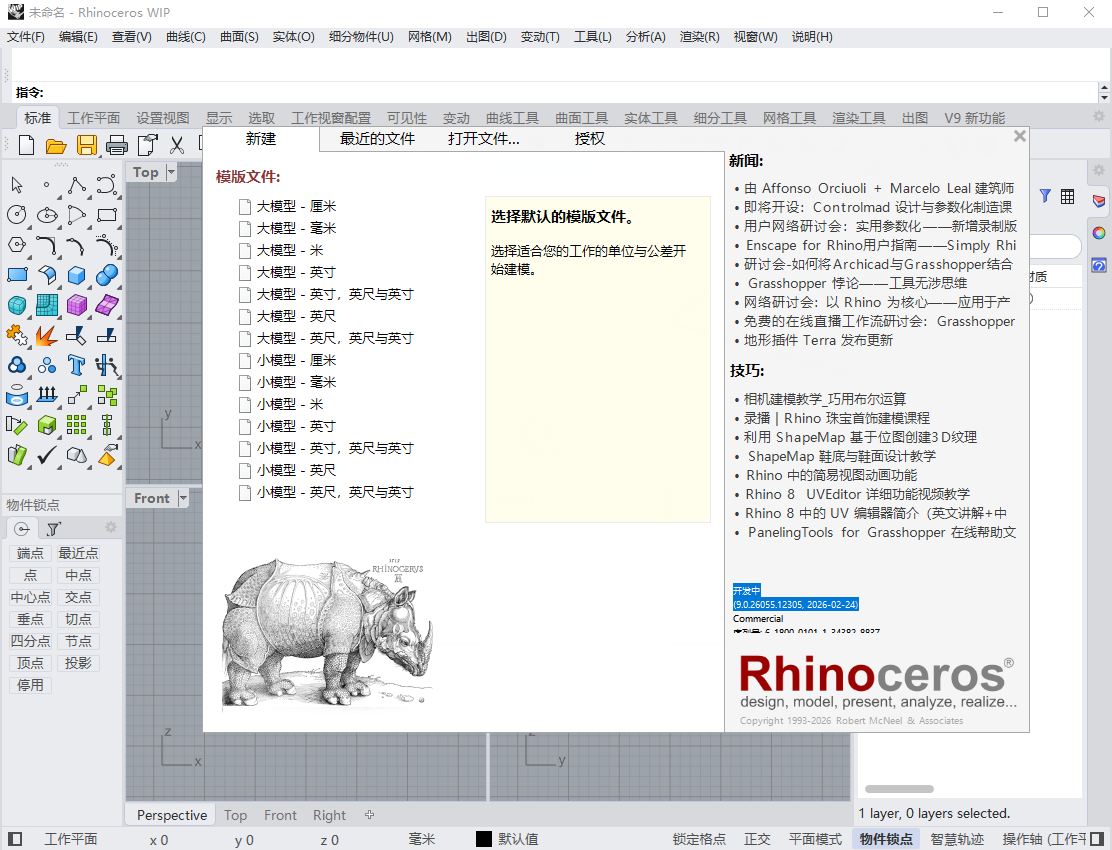Open the help question mark panel tab

1099,265
